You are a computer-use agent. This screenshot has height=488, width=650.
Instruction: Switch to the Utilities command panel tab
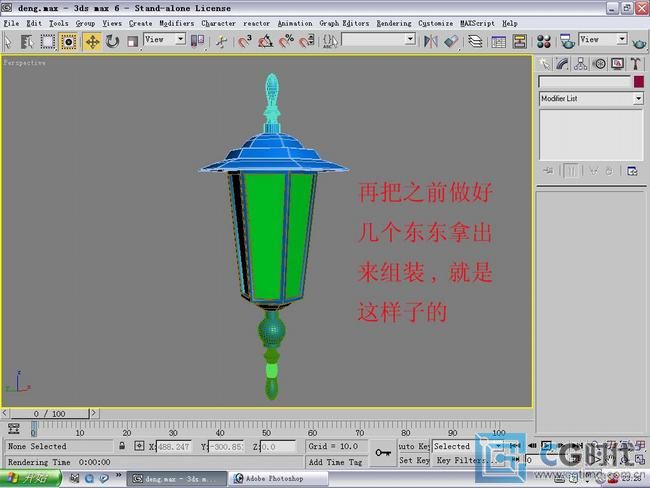click(x=635, y=64)
